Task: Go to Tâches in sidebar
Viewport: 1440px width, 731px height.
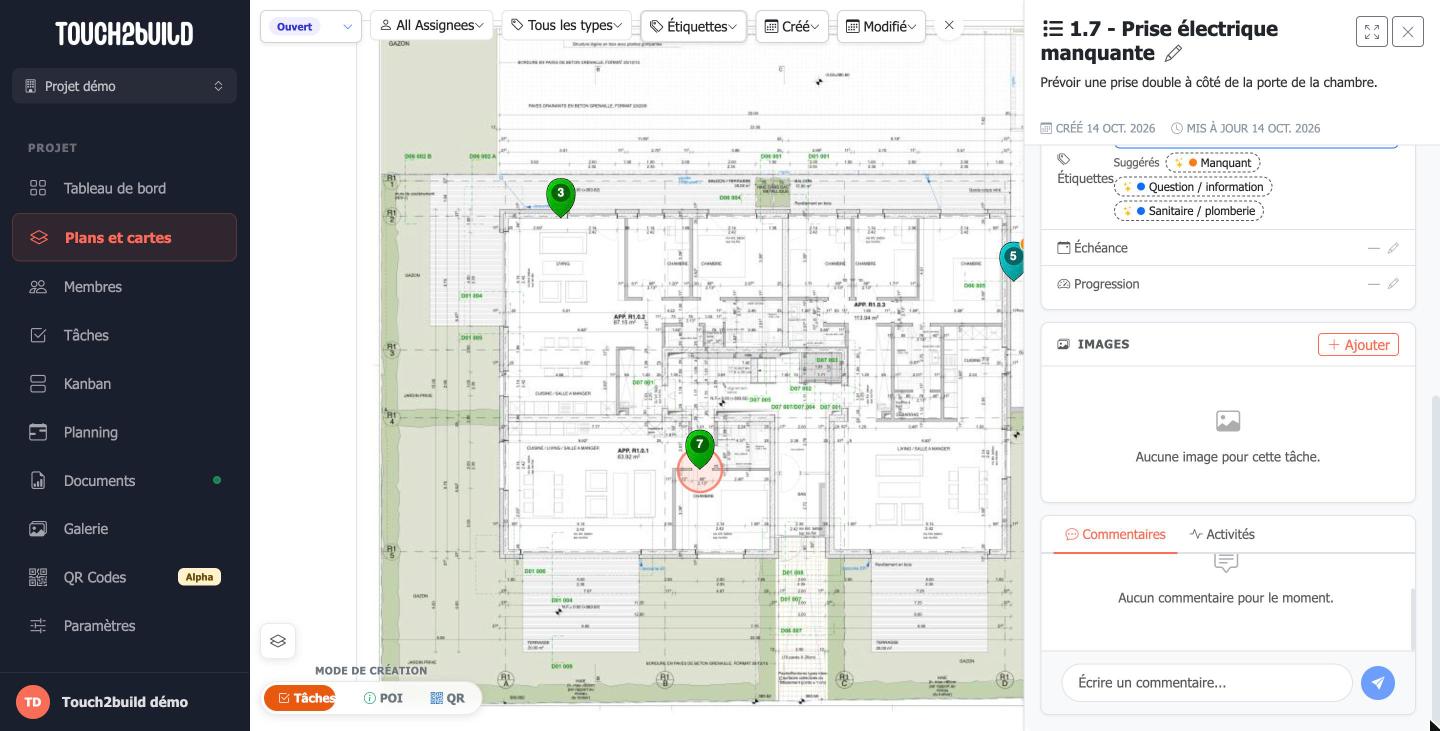Action: coord(124,335)
